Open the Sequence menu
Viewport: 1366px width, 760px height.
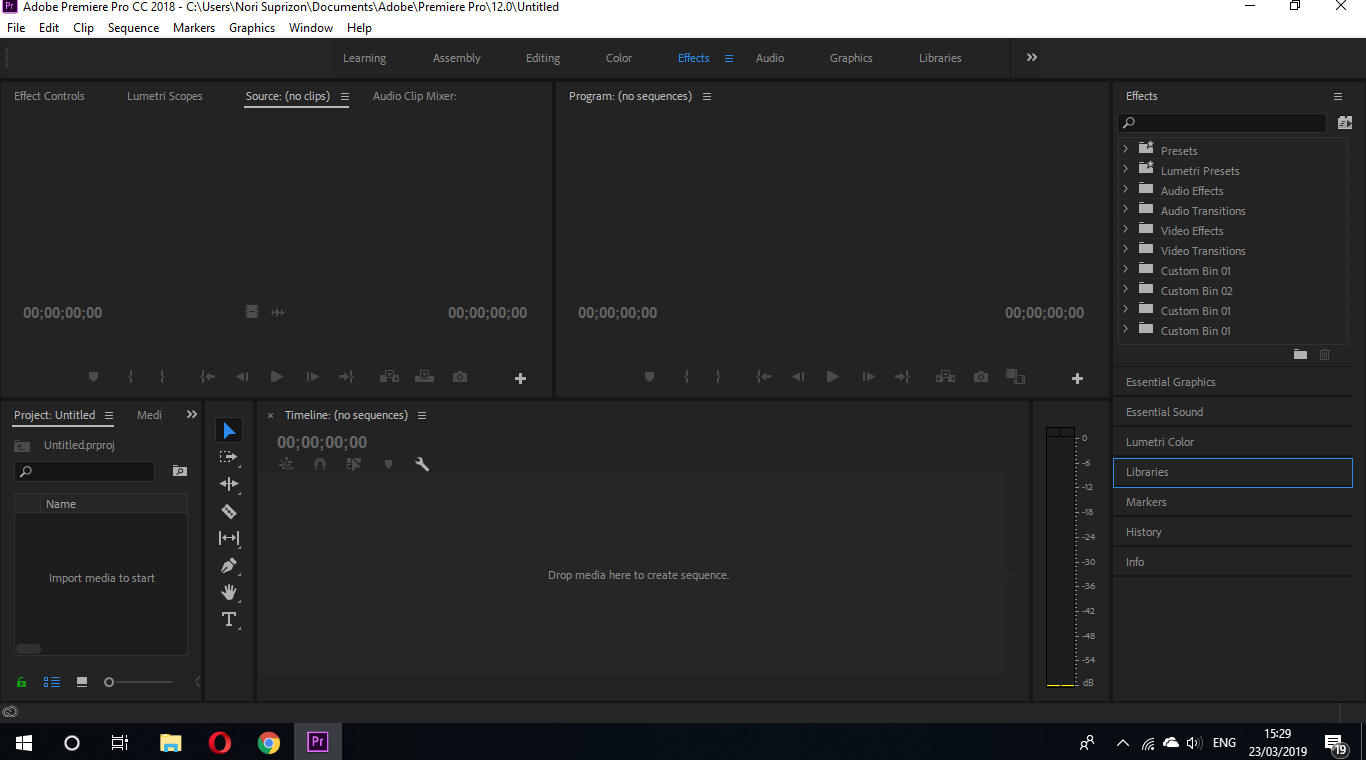133,28
